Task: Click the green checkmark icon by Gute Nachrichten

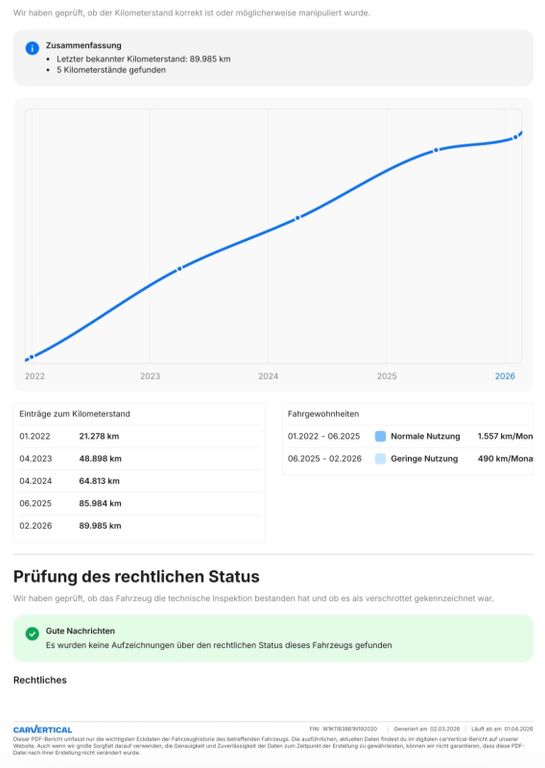Action: pyautogui.click(x=32, y=633)
